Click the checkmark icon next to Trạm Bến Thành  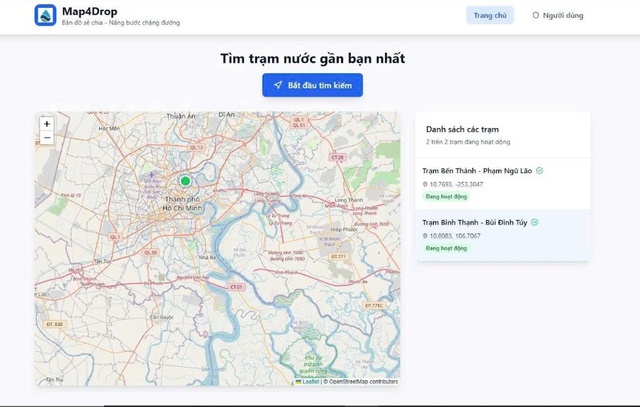(540, 171)
